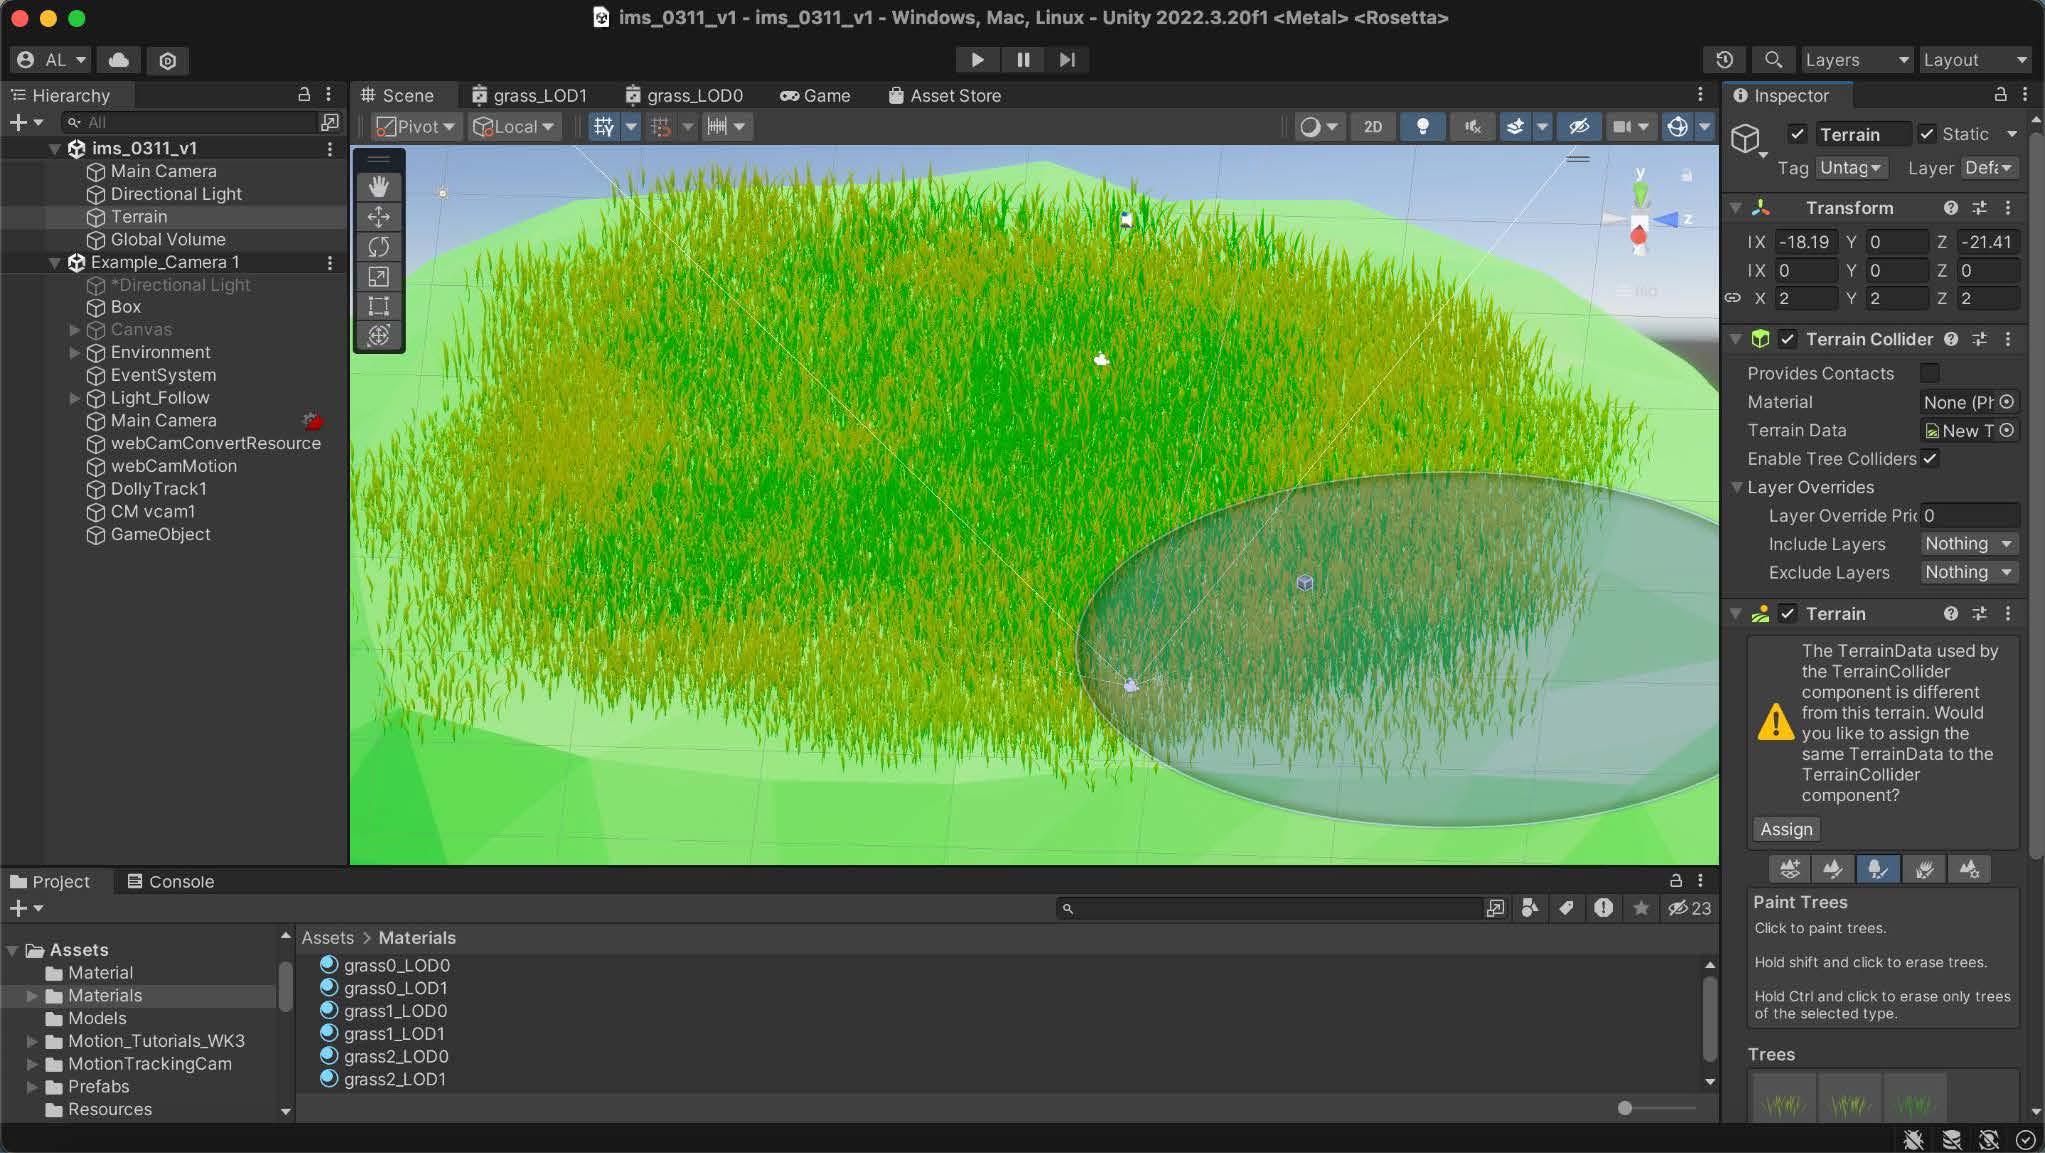Open the undo history icon
The image size is (2045, 1153).
coord(1724,60)
